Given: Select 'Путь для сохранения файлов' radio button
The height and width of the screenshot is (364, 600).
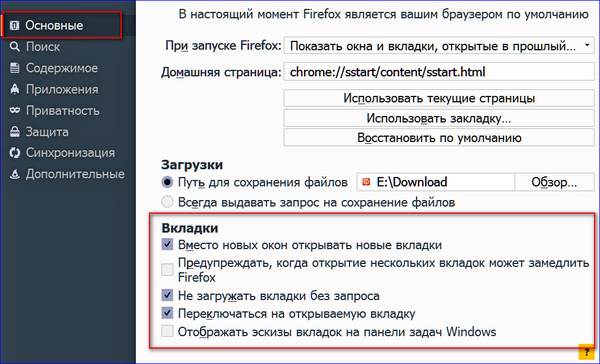Looking at the screenshot, I should point(167,182).
